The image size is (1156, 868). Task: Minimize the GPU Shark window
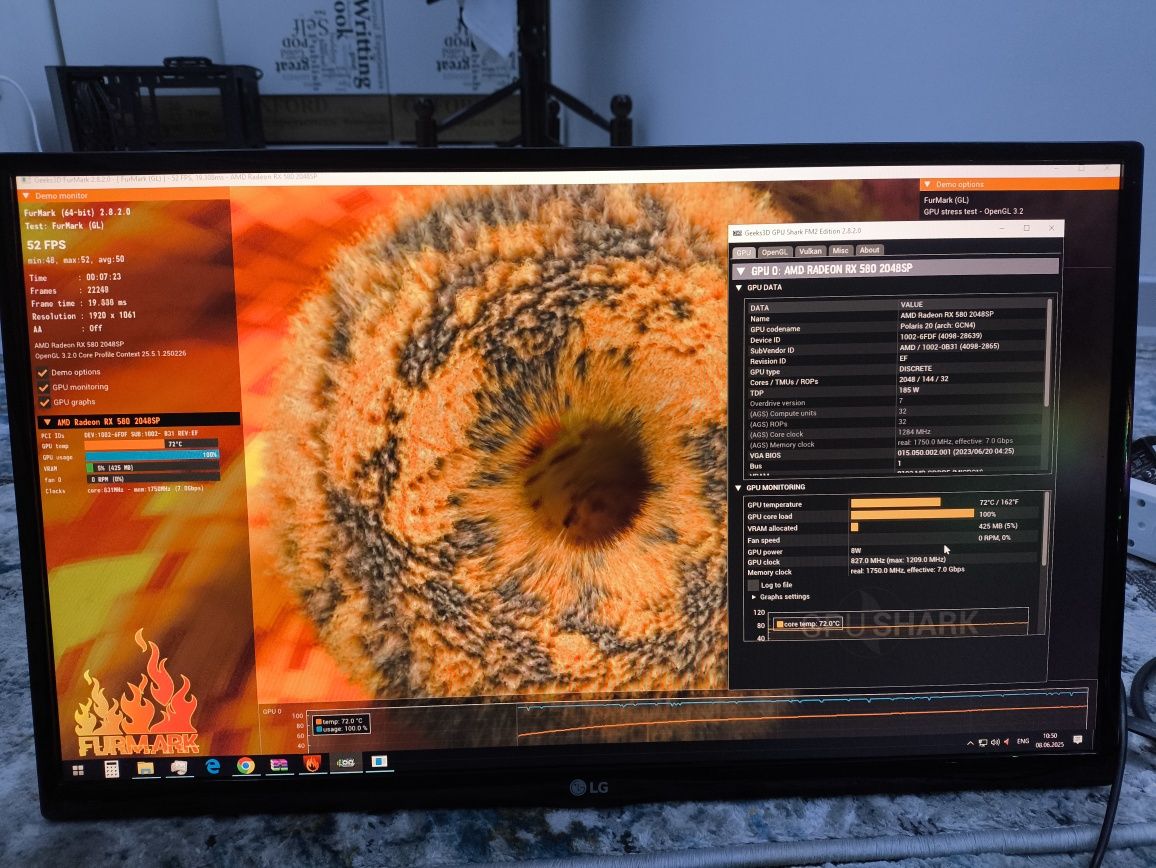click(1001, 229)
